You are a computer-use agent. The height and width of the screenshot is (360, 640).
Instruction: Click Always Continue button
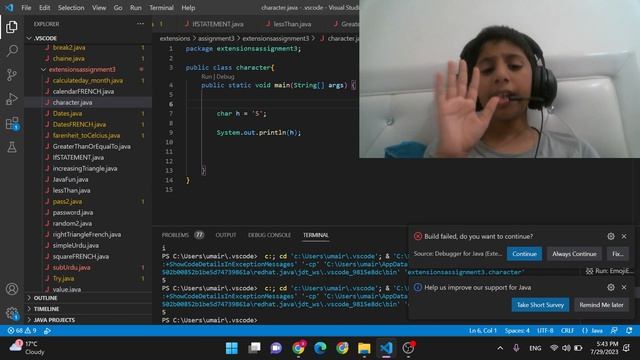pos(574,254)
